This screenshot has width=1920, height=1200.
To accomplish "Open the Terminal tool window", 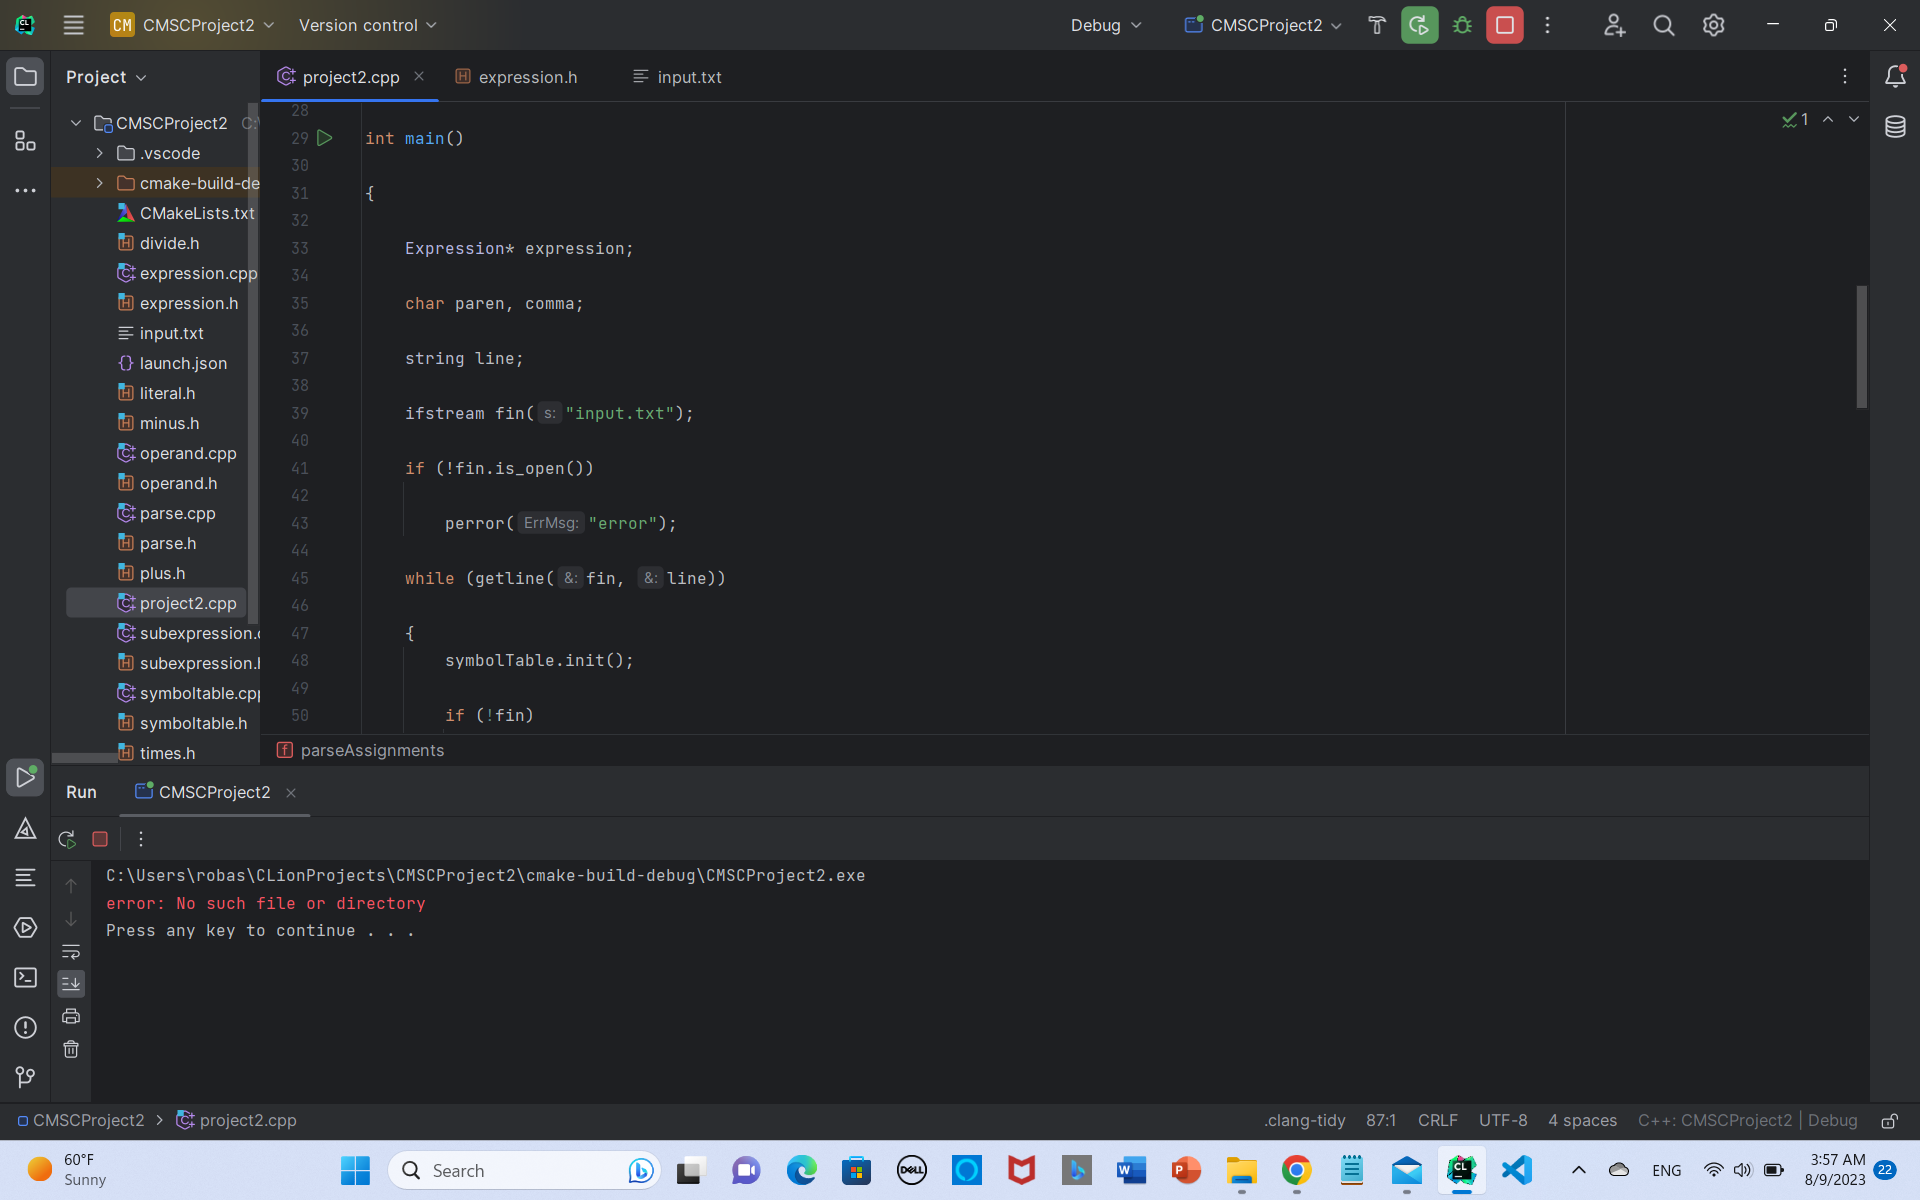I will click(25, 978).
